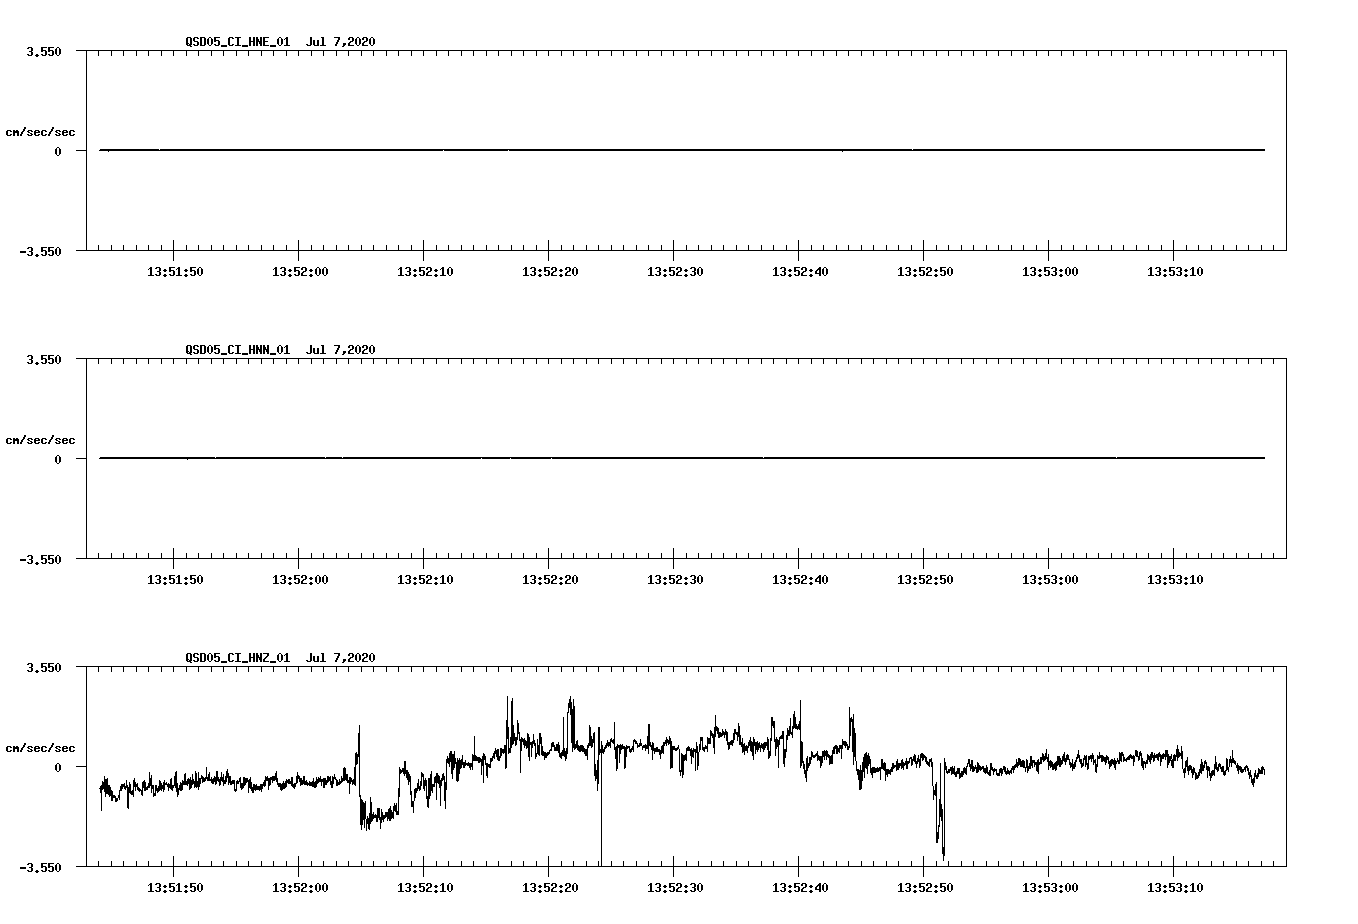The width and height of the screenshot is (1358, 924).
Task: Select the -3.550 lower limit on HNN plot
Action: tap(40, 559)
